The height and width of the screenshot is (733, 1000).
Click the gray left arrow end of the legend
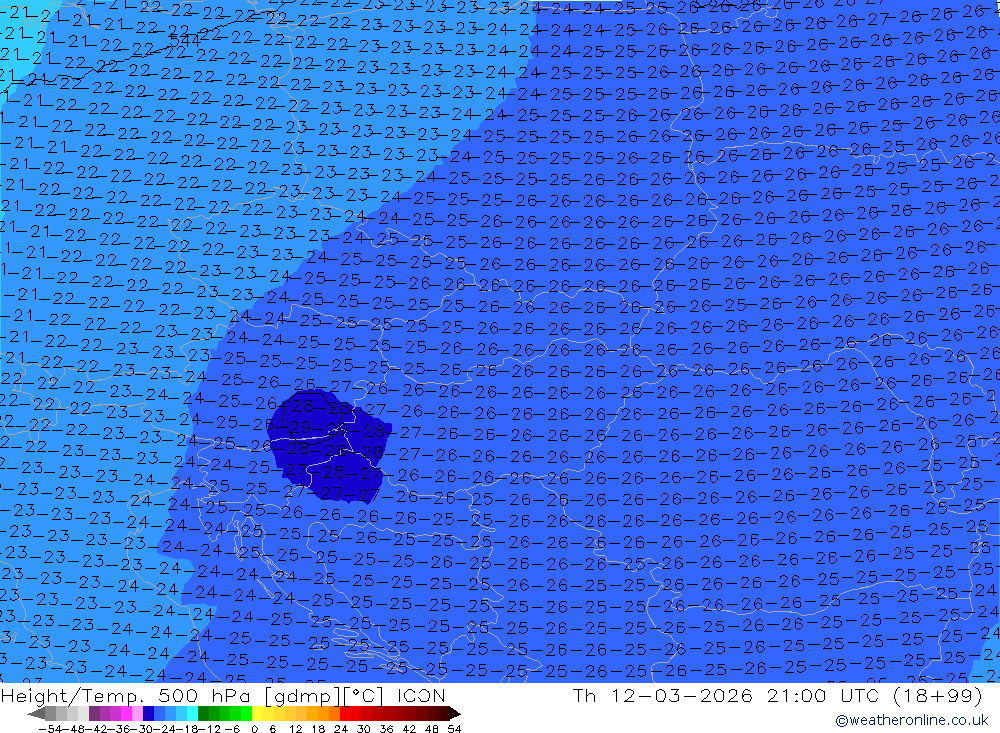coord(36,714)
